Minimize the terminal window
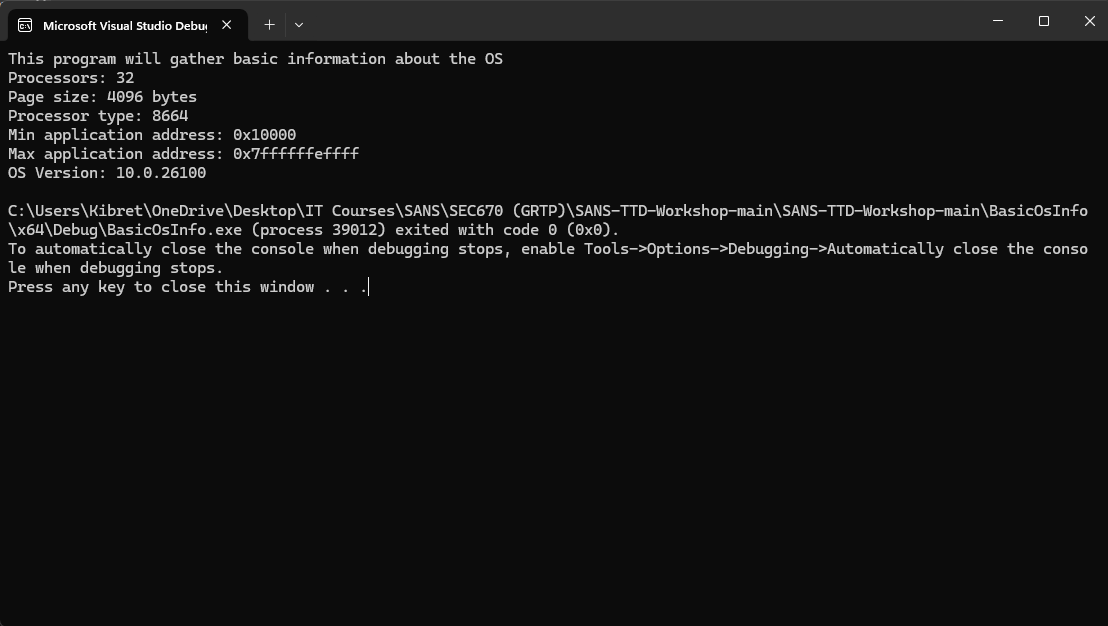Viewport: 1108px width, 626px height. pos(998,21)
